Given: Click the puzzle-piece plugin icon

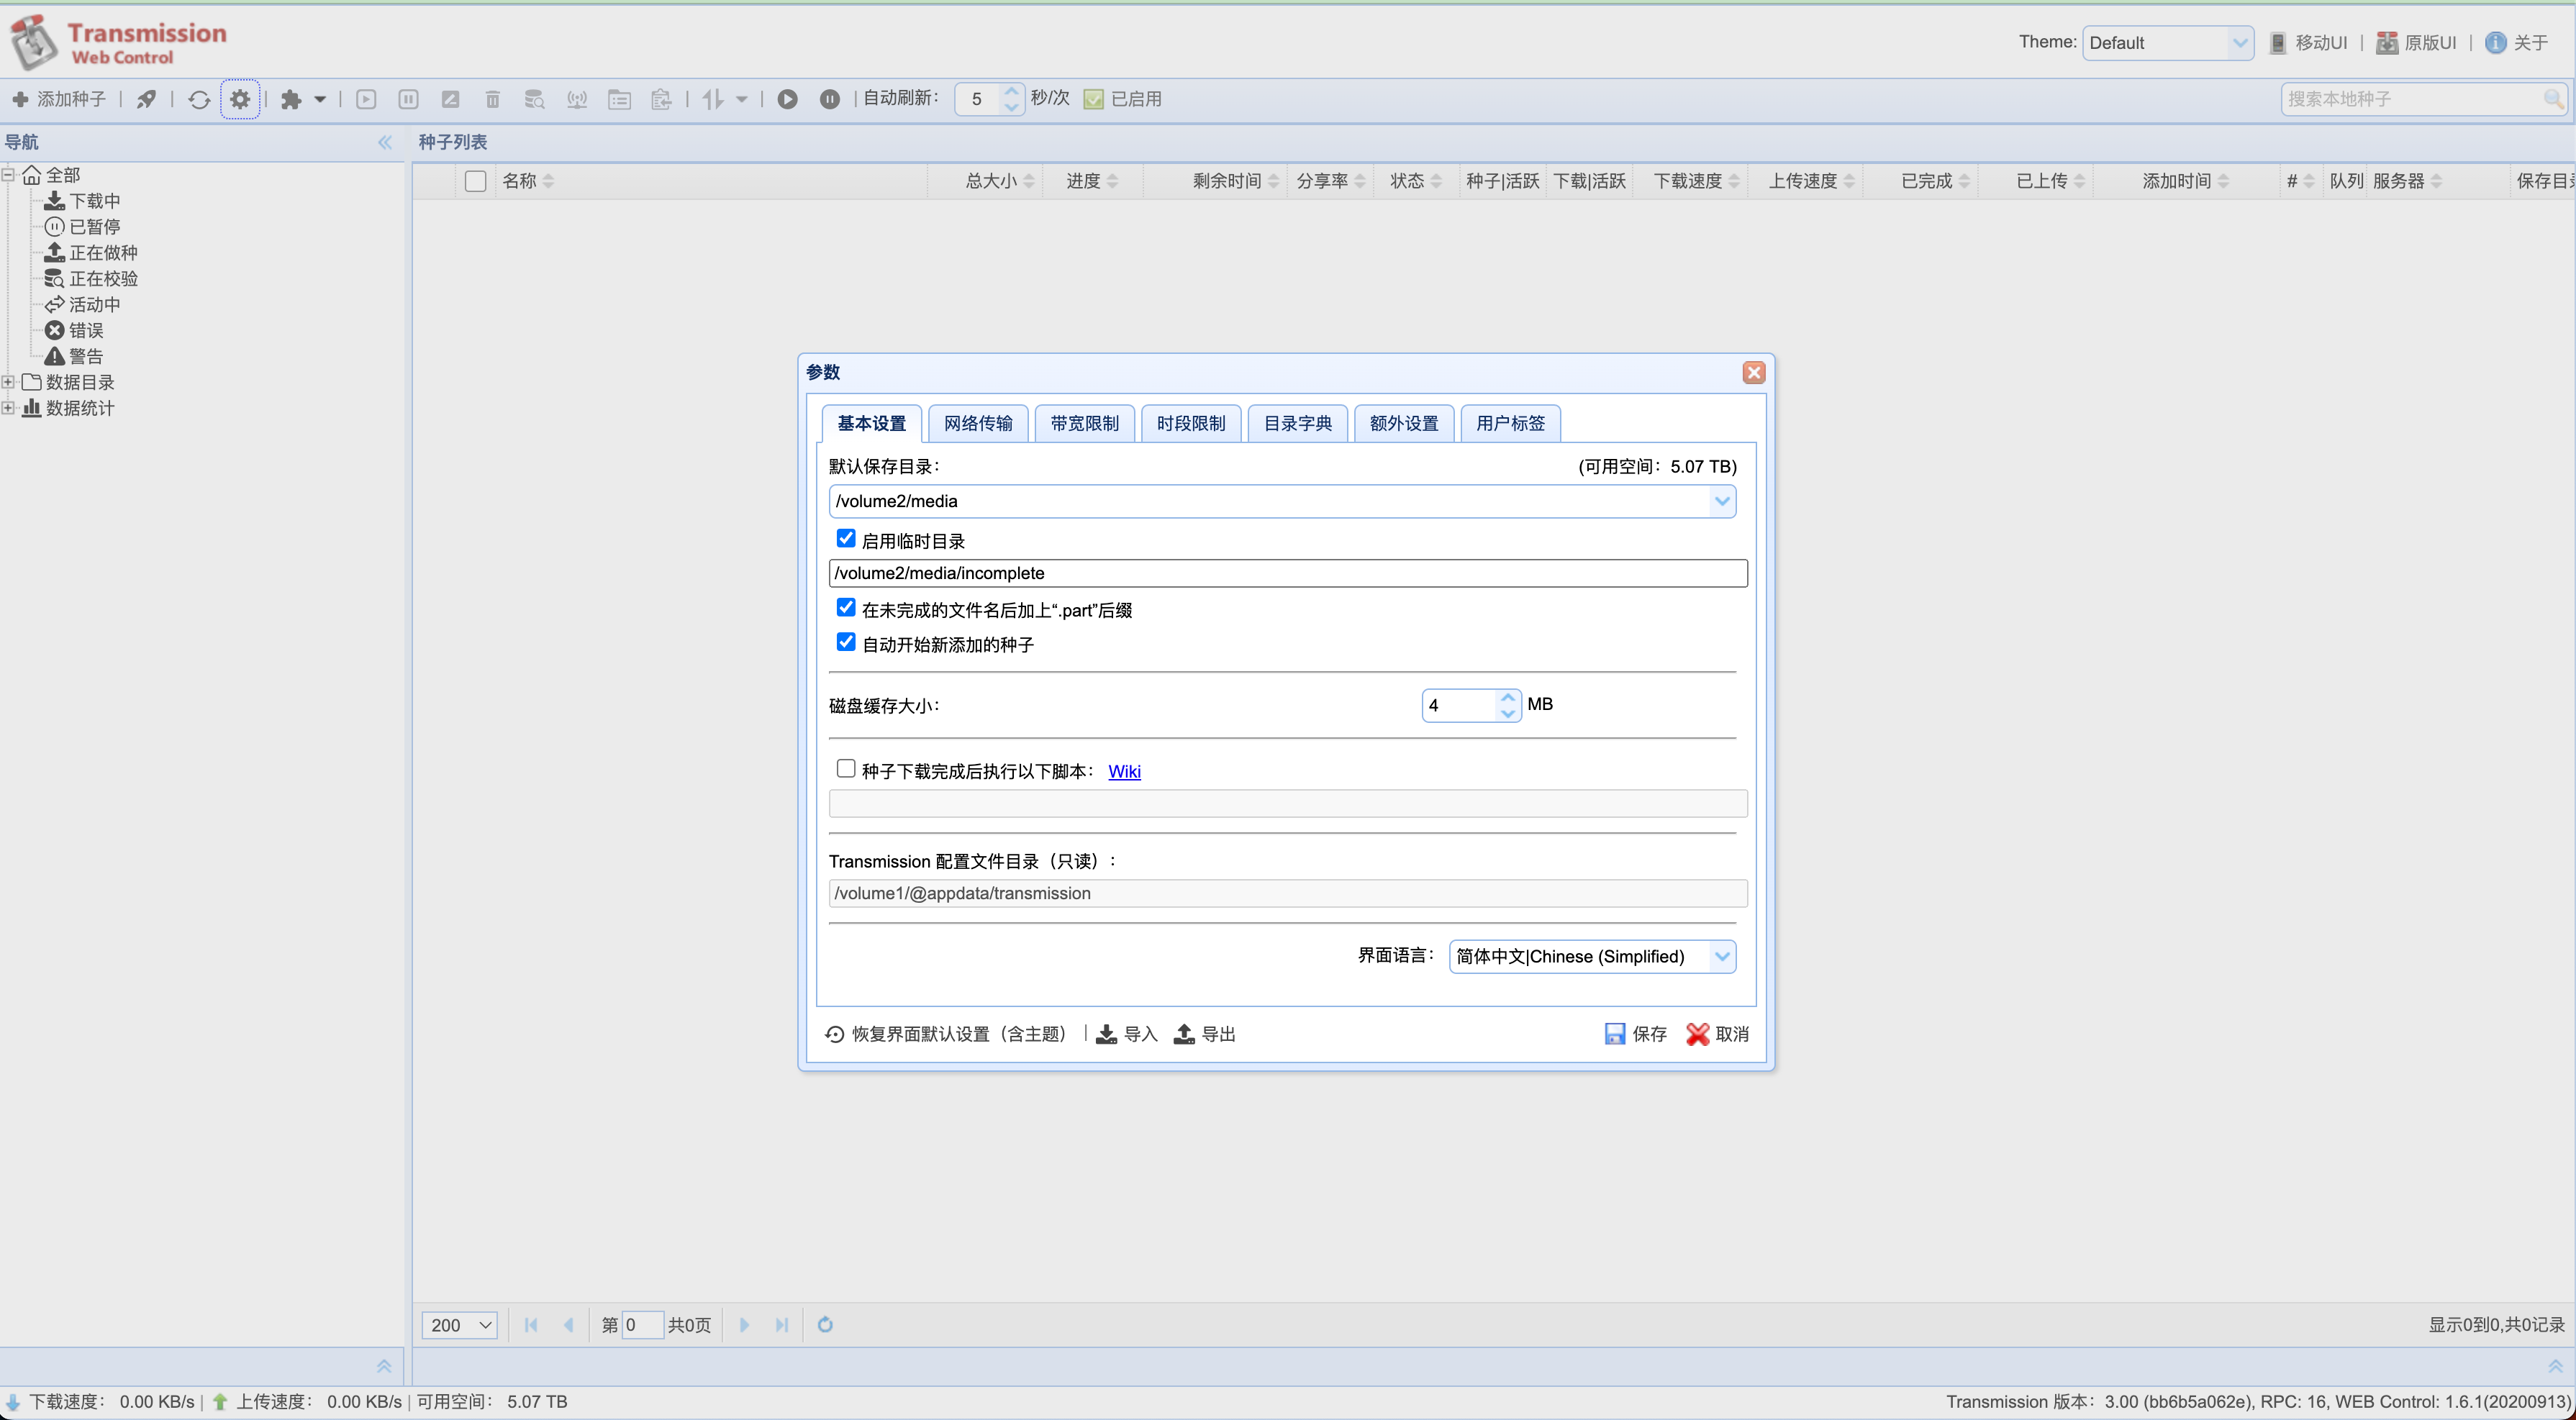Looking at the screenshot, I should point(291,99).
